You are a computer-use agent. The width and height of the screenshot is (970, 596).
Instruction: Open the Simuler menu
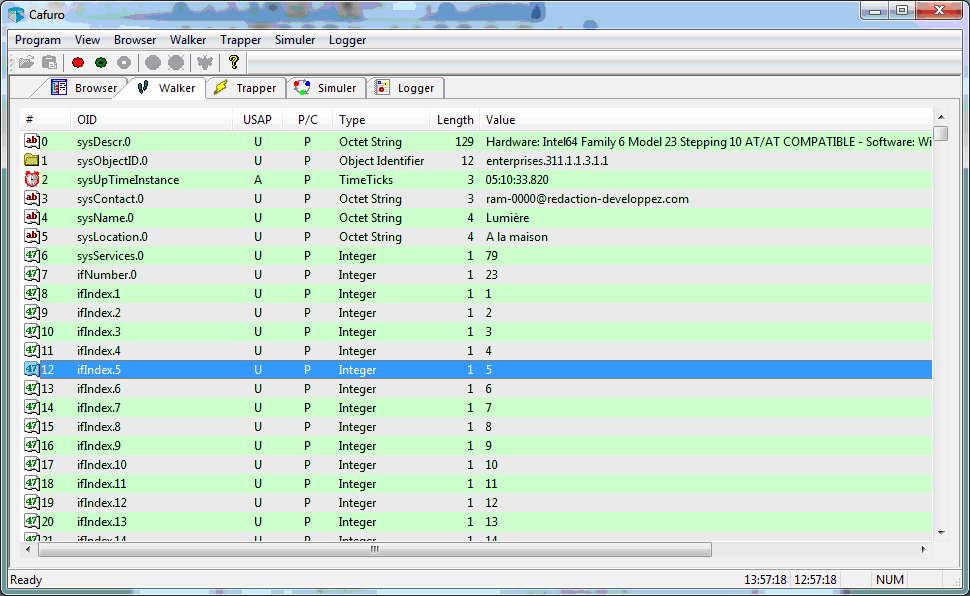pyautogui.click(x=295, y=40)
